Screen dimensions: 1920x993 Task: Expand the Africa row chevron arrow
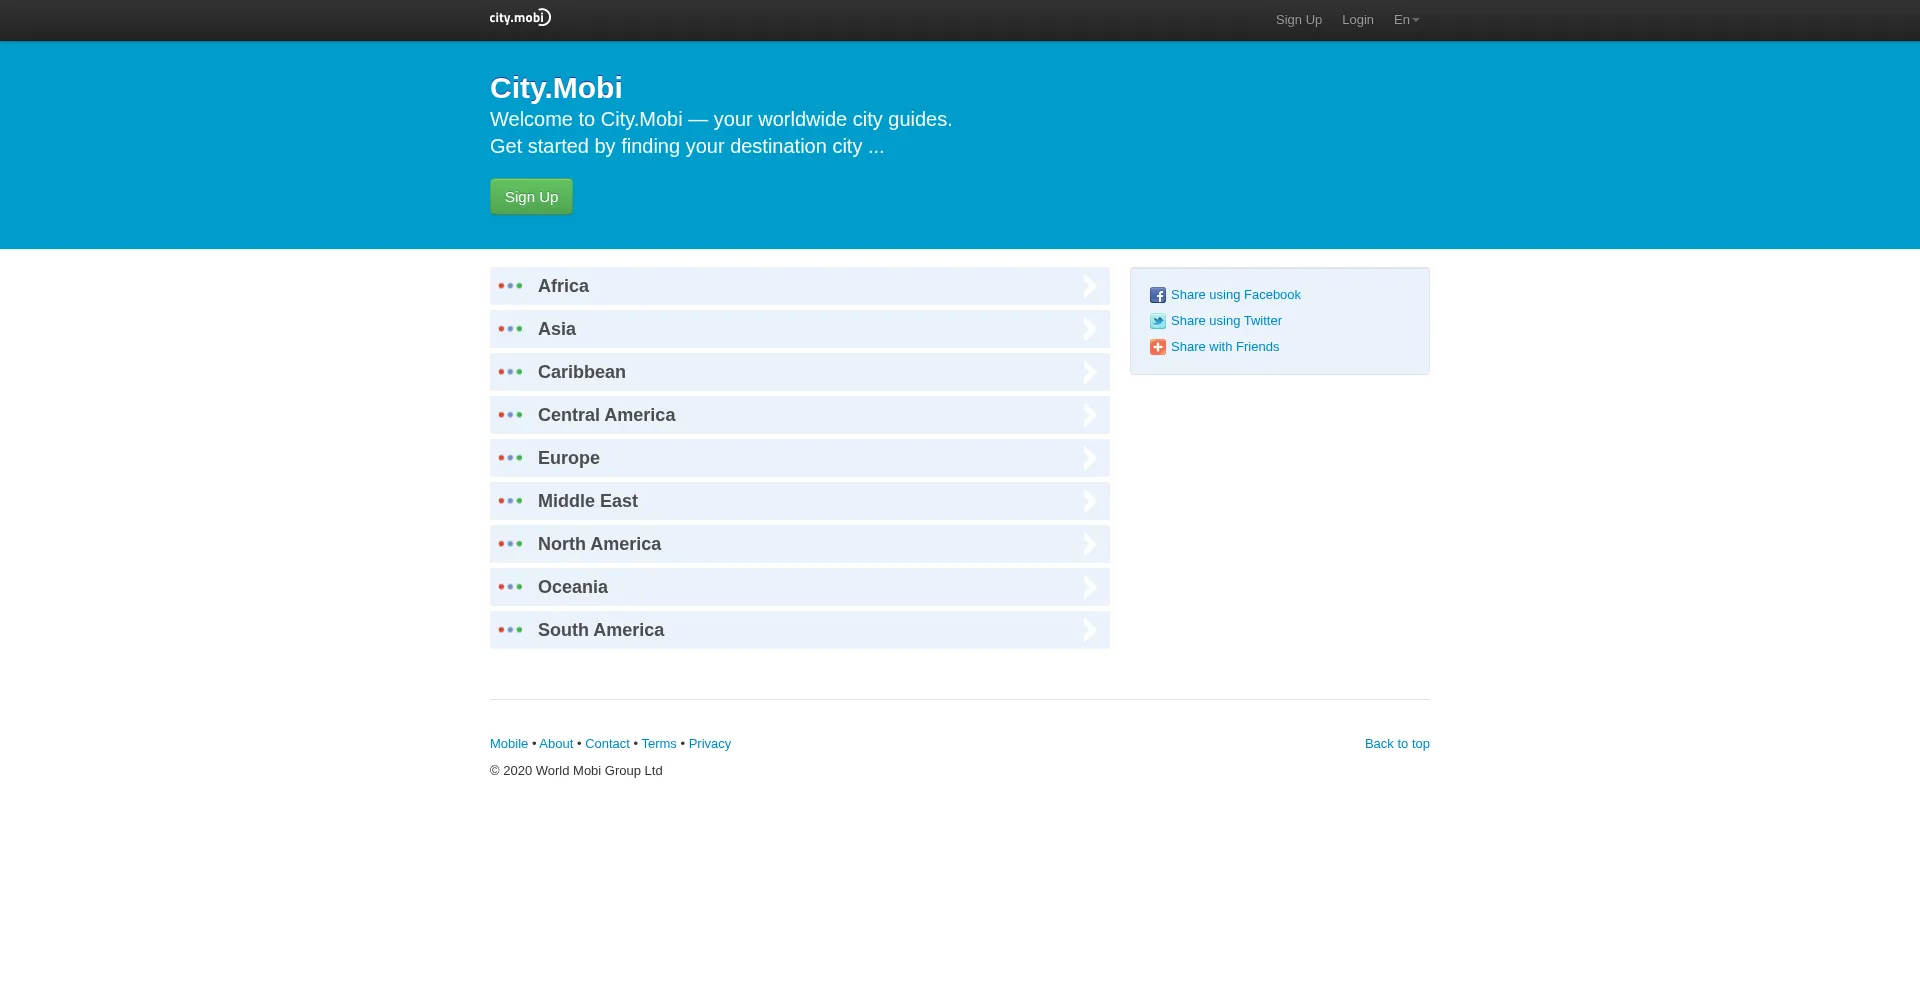click(1090, 286)
